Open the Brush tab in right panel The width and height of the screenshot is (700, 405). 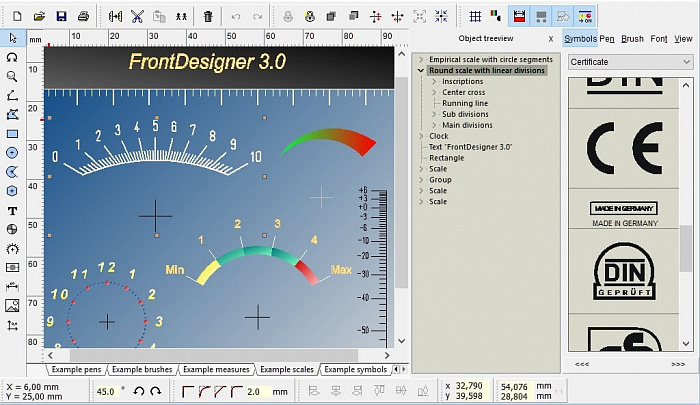click(x=632, y=39)
